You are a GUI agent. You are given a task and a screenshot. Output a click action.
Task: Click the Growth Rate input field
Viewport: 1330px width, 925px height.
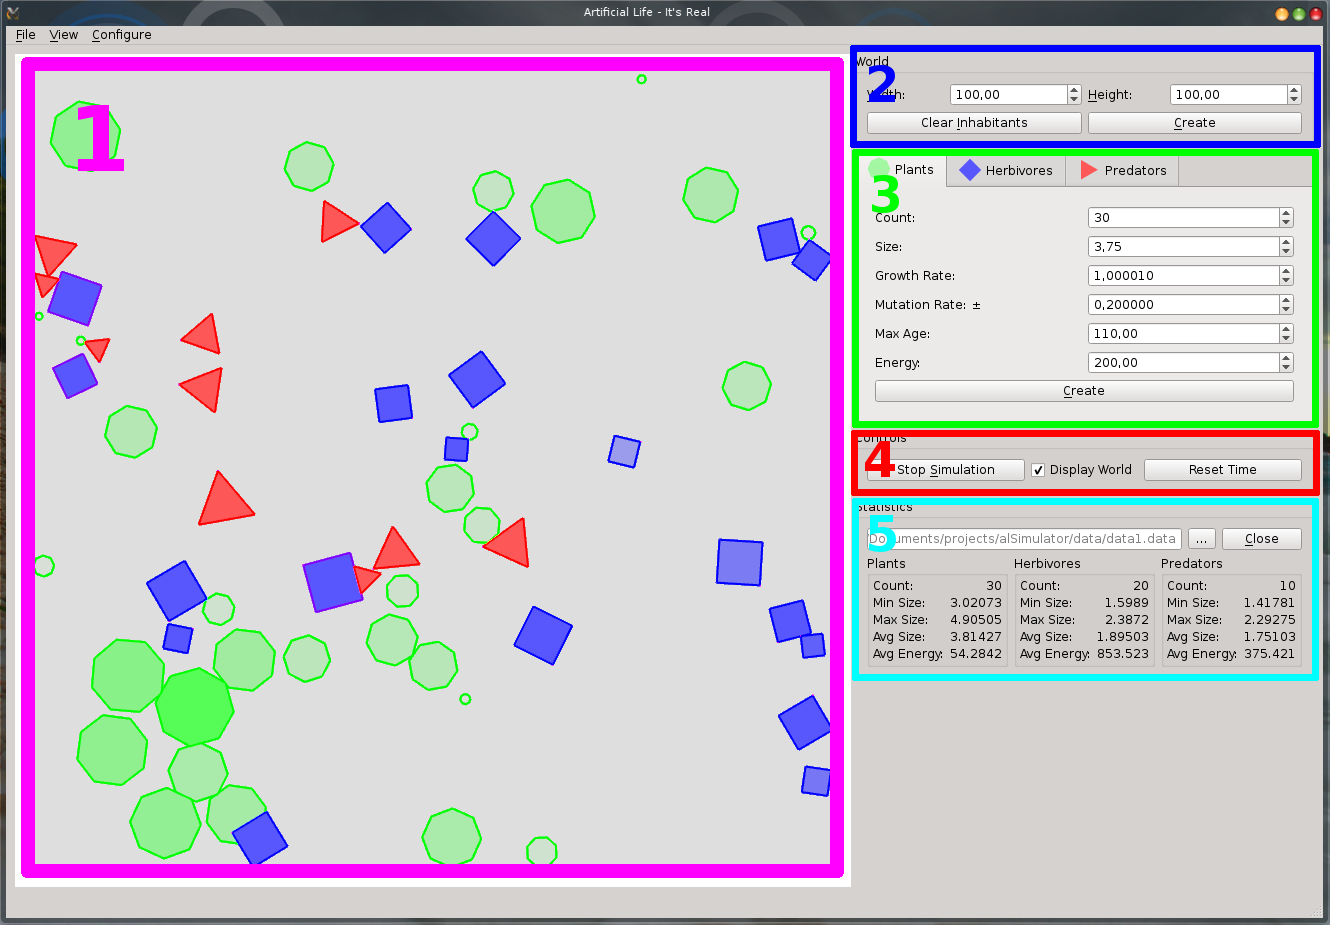[x=1184, y=276]
